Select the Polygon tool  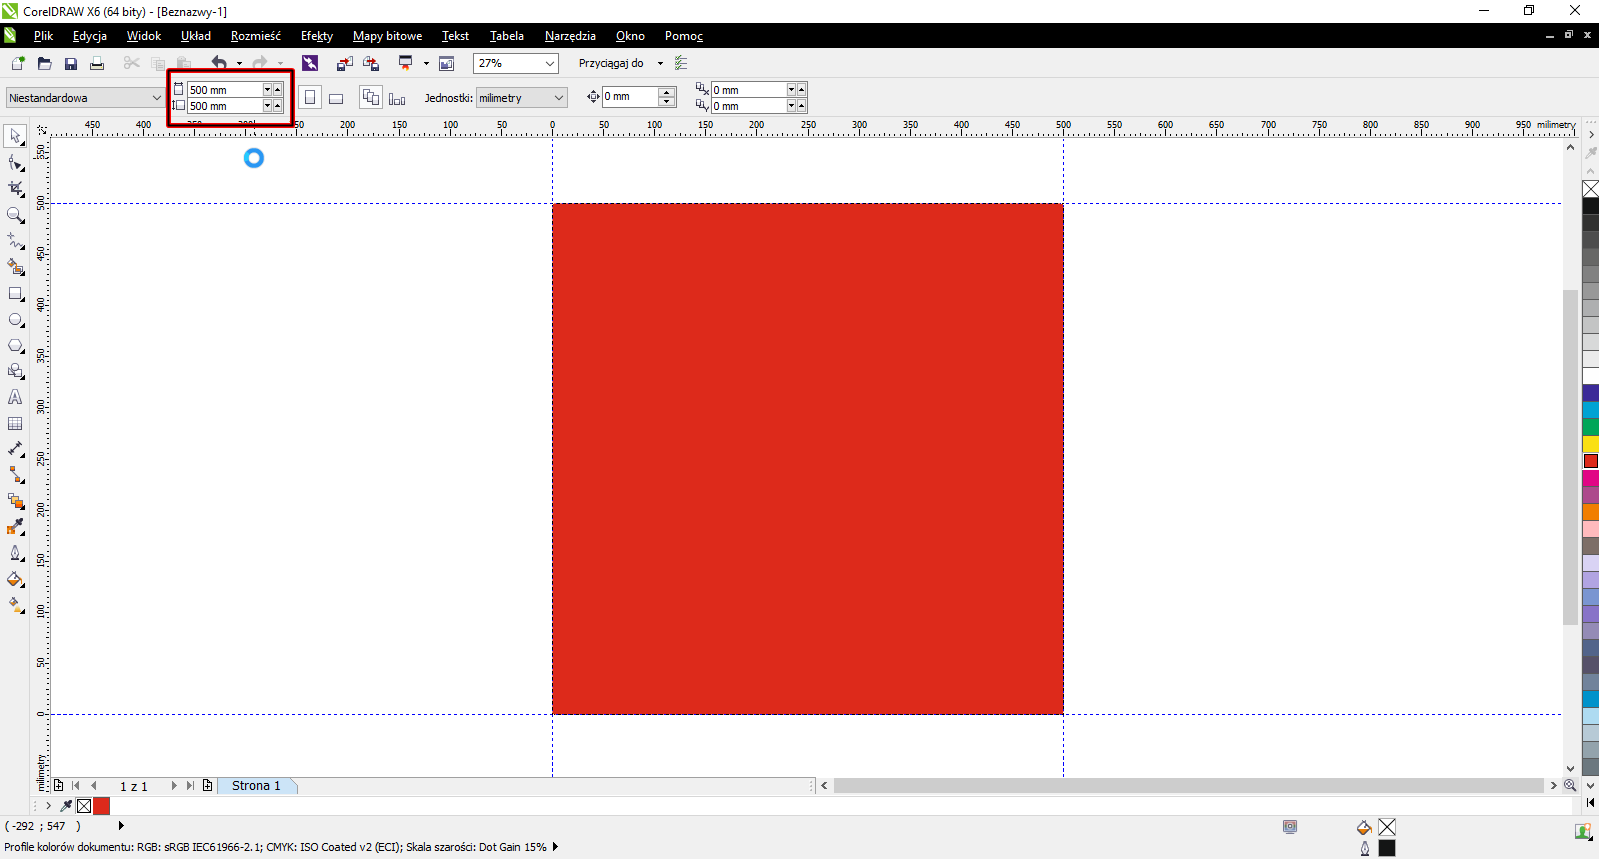click(15, 346)
